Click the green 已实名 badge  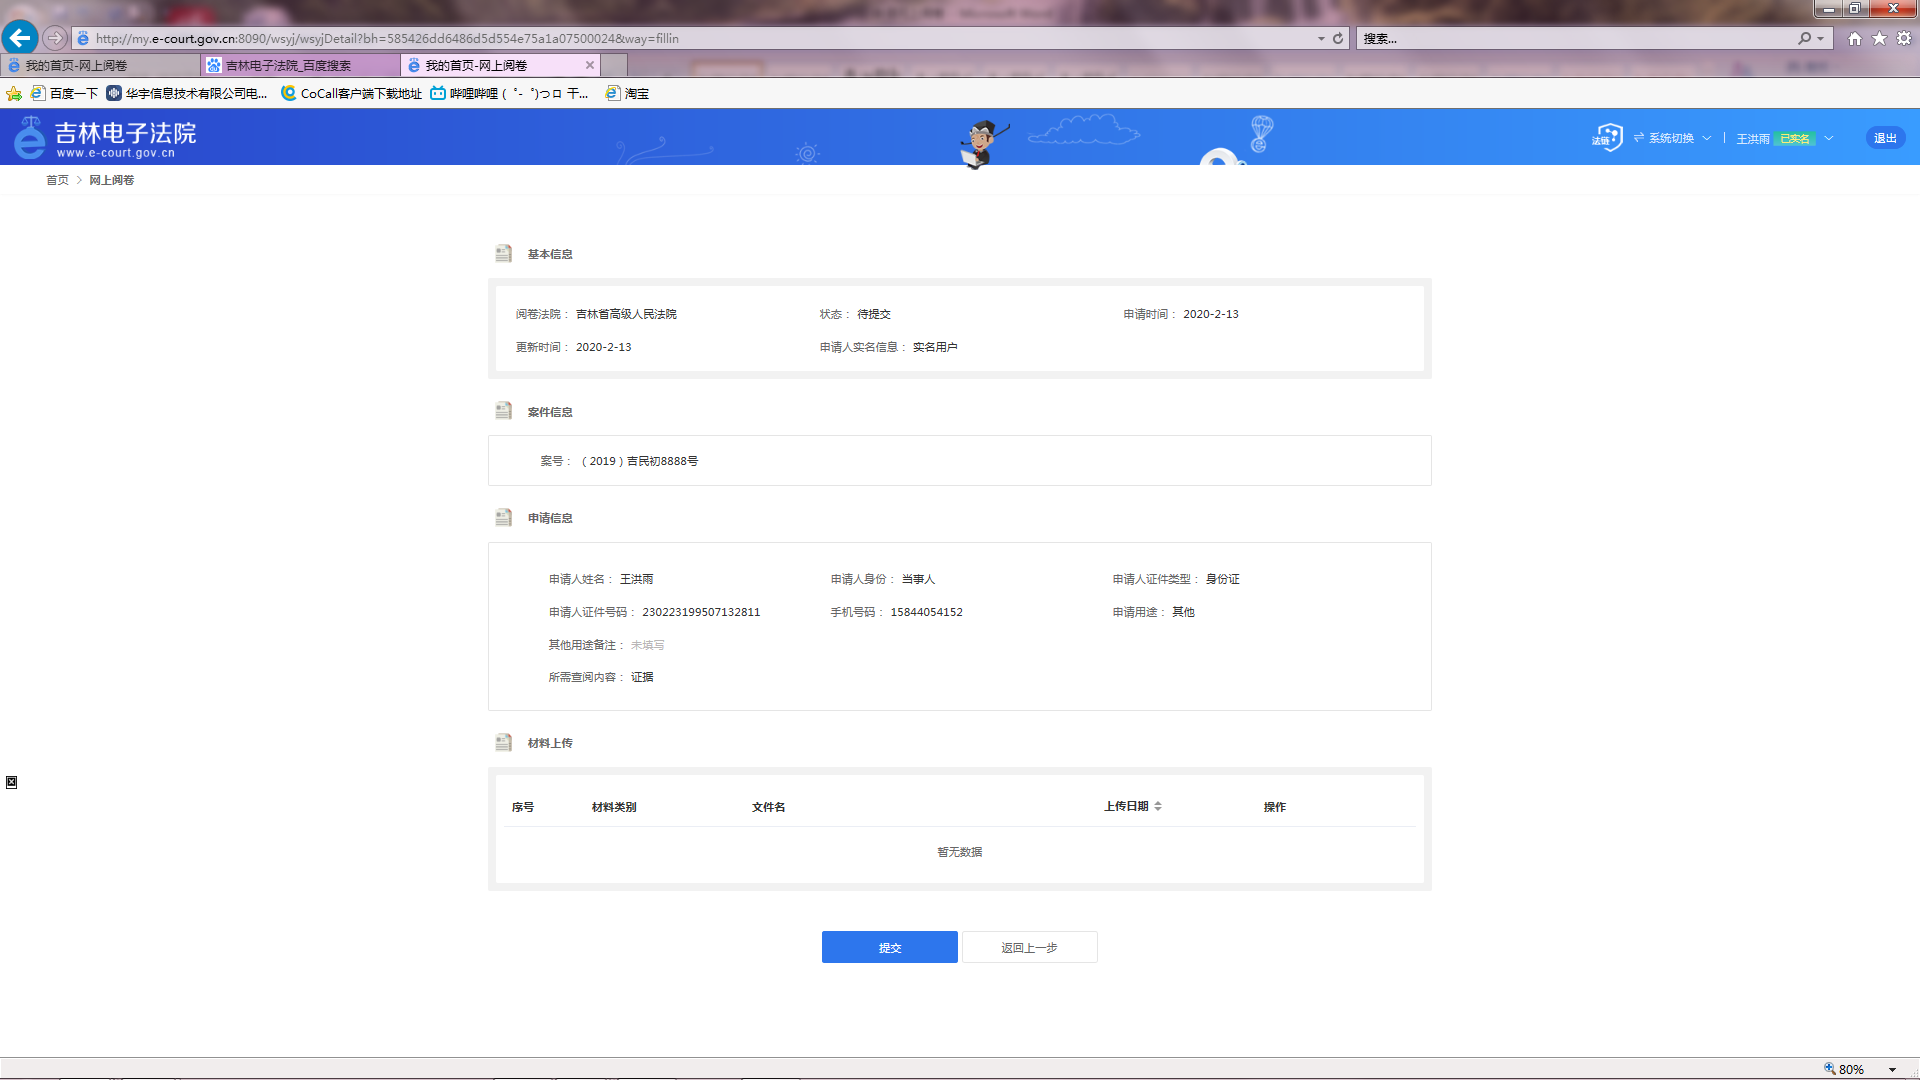[x=1795, y=139]
